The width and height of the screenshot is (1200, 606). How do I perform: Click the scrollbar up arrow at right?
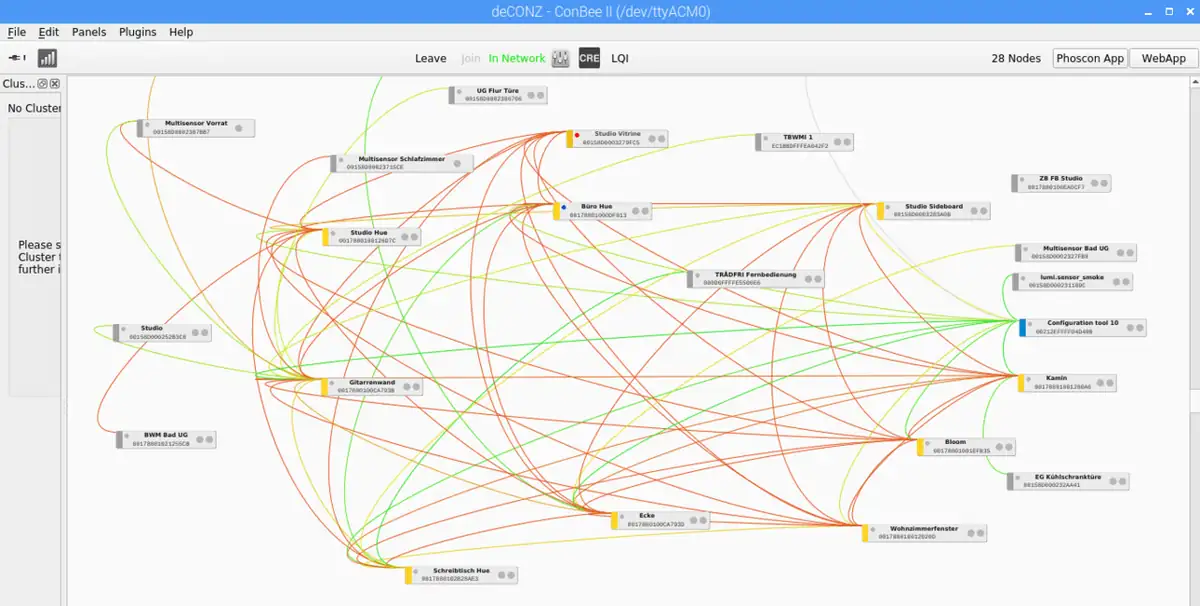pyautogui.click(x=1194, y=83)
